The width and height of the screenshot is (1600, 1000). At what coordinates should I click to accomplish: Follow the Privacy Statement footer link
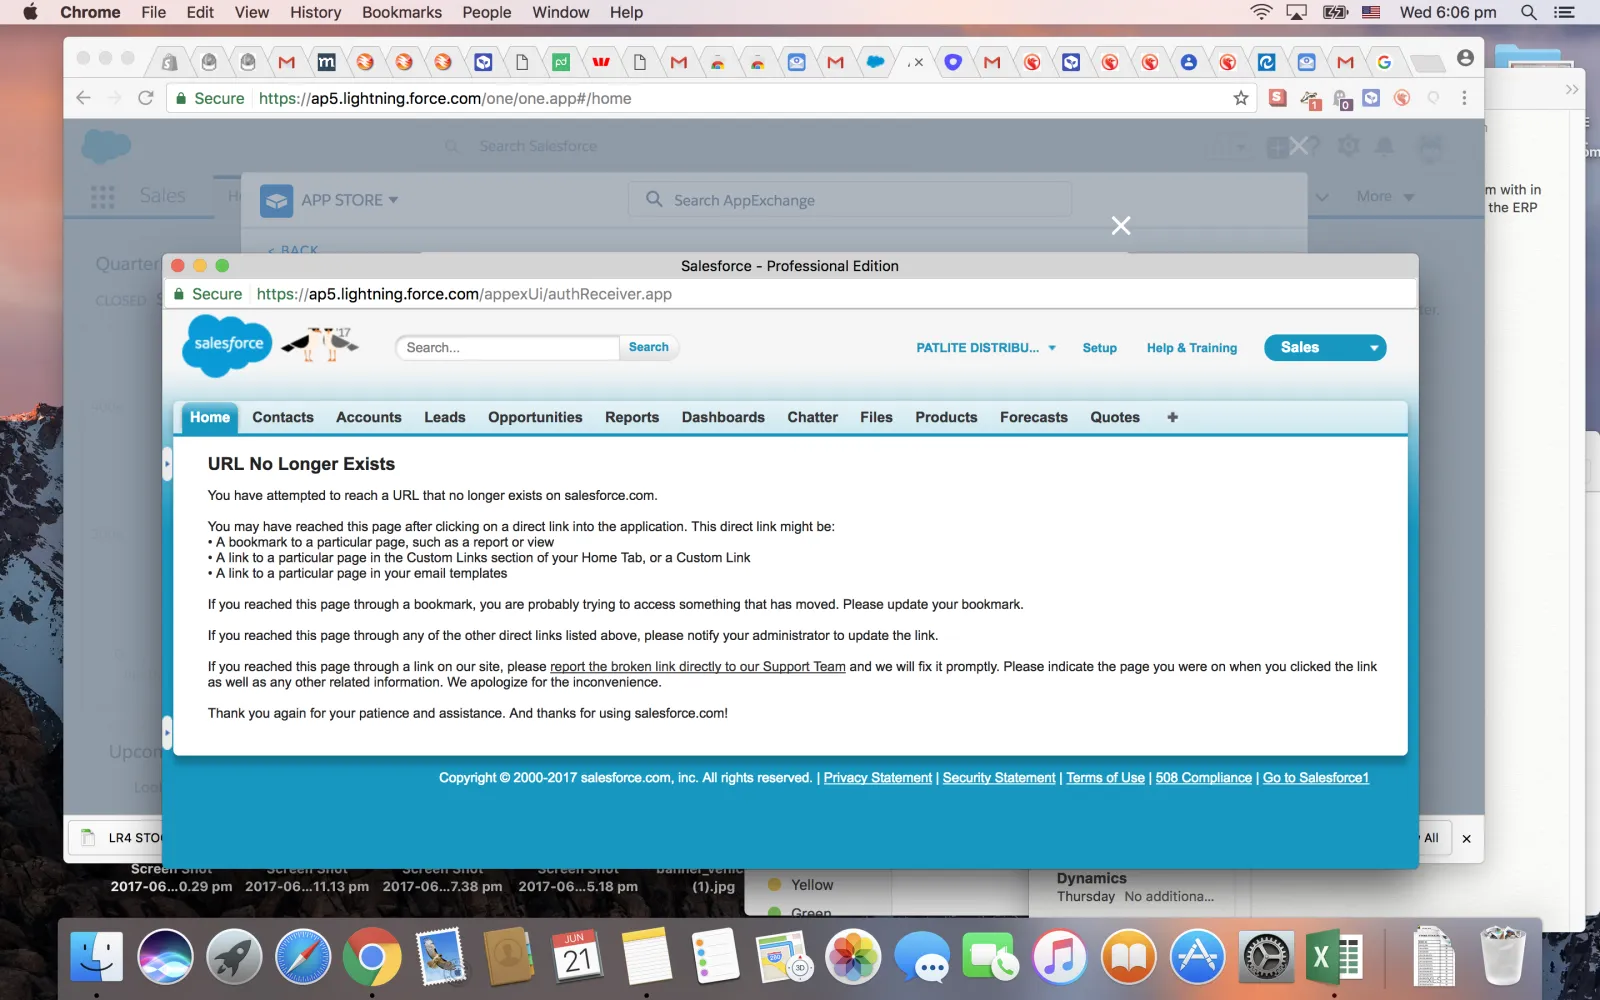[x=877, y=778]
